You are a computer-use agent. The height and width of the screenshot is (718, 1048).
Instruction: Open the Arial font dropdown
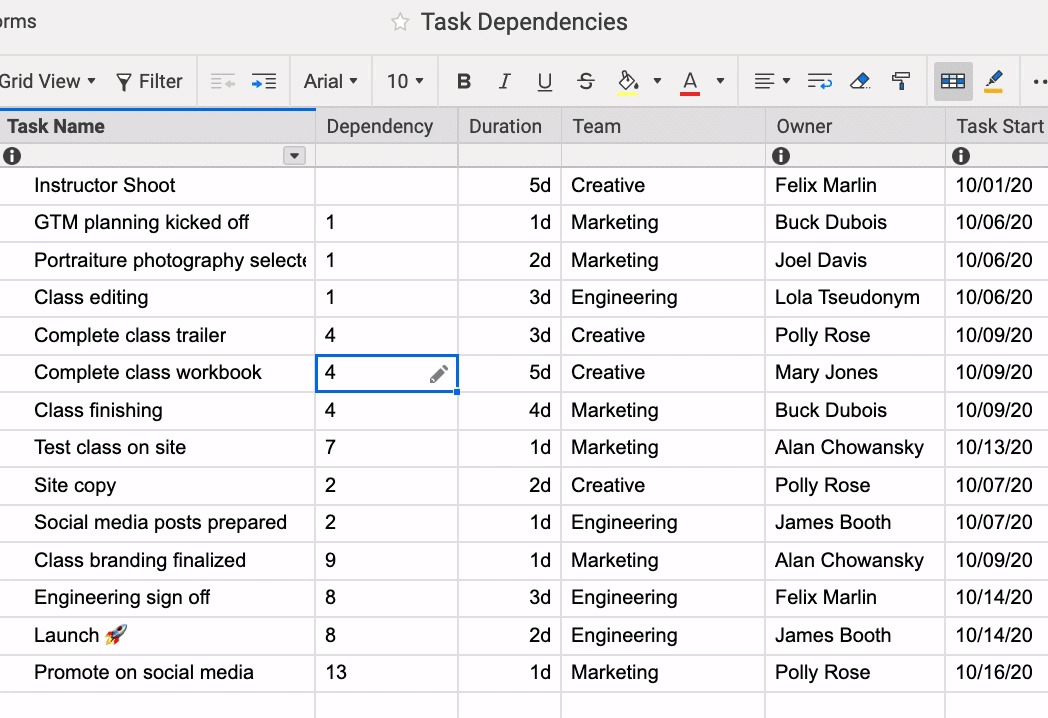[331, 82]
